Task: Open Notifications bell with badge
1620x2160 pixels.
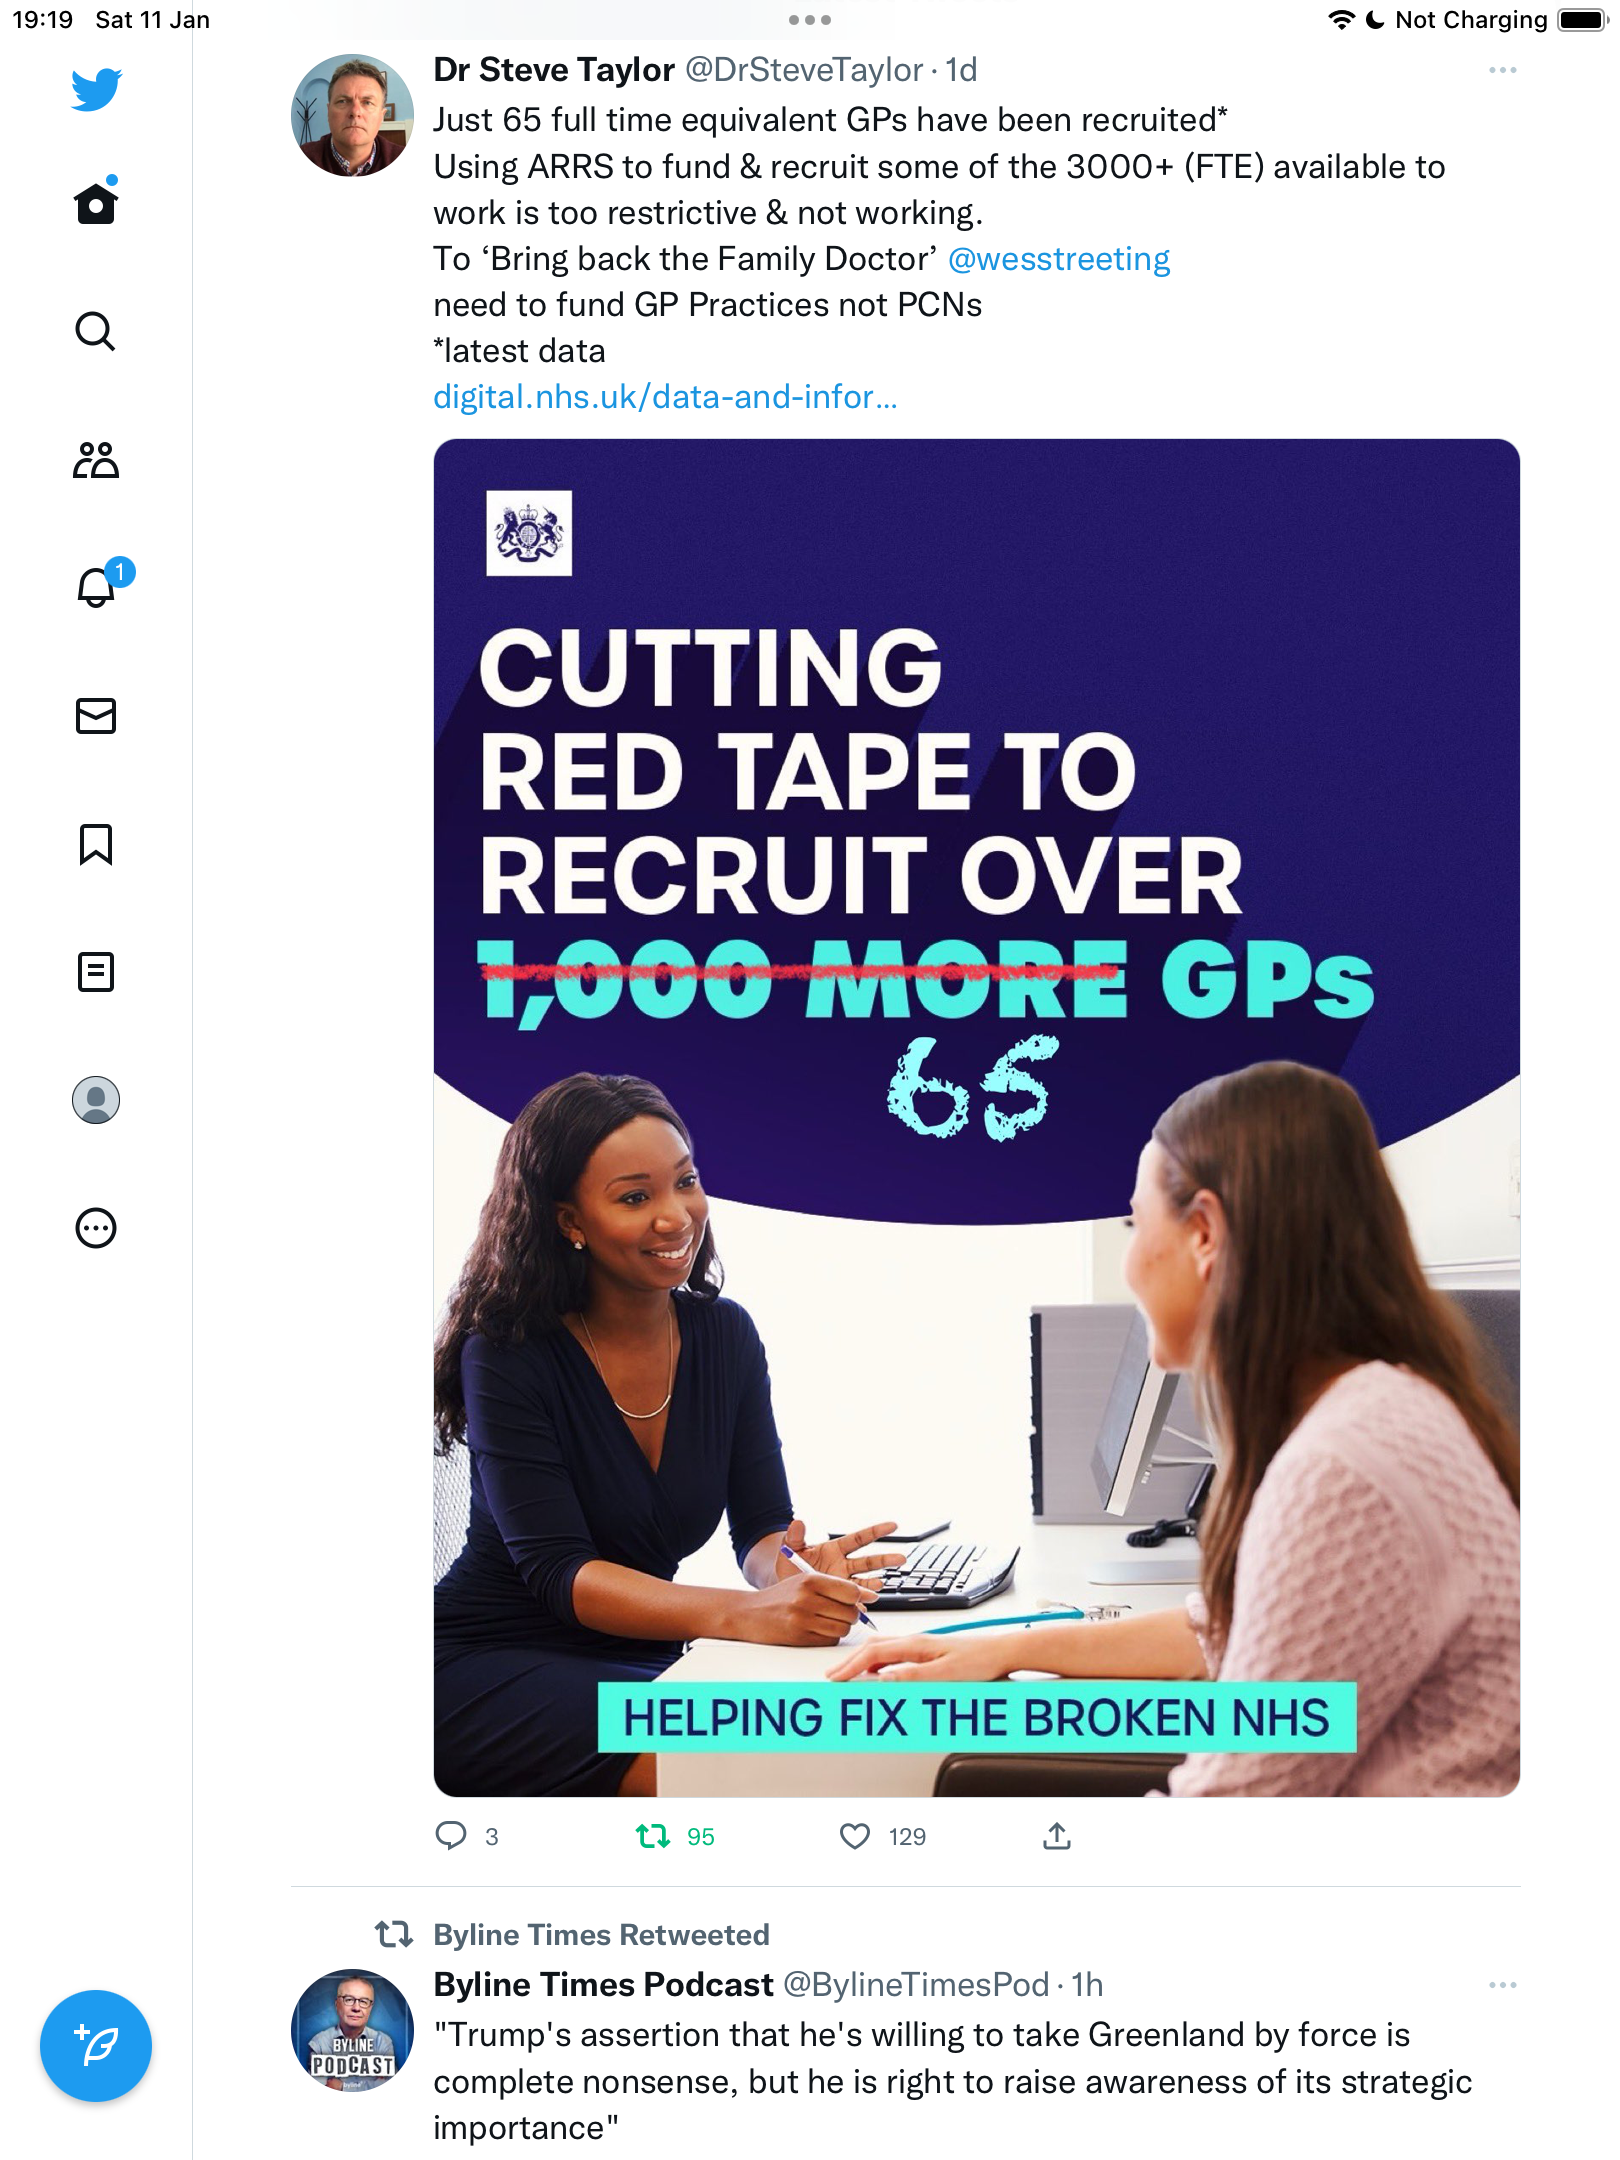Action: 100,585
